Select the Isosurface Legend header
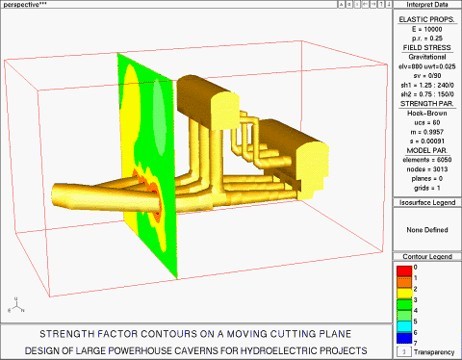 tap(427, 202)
